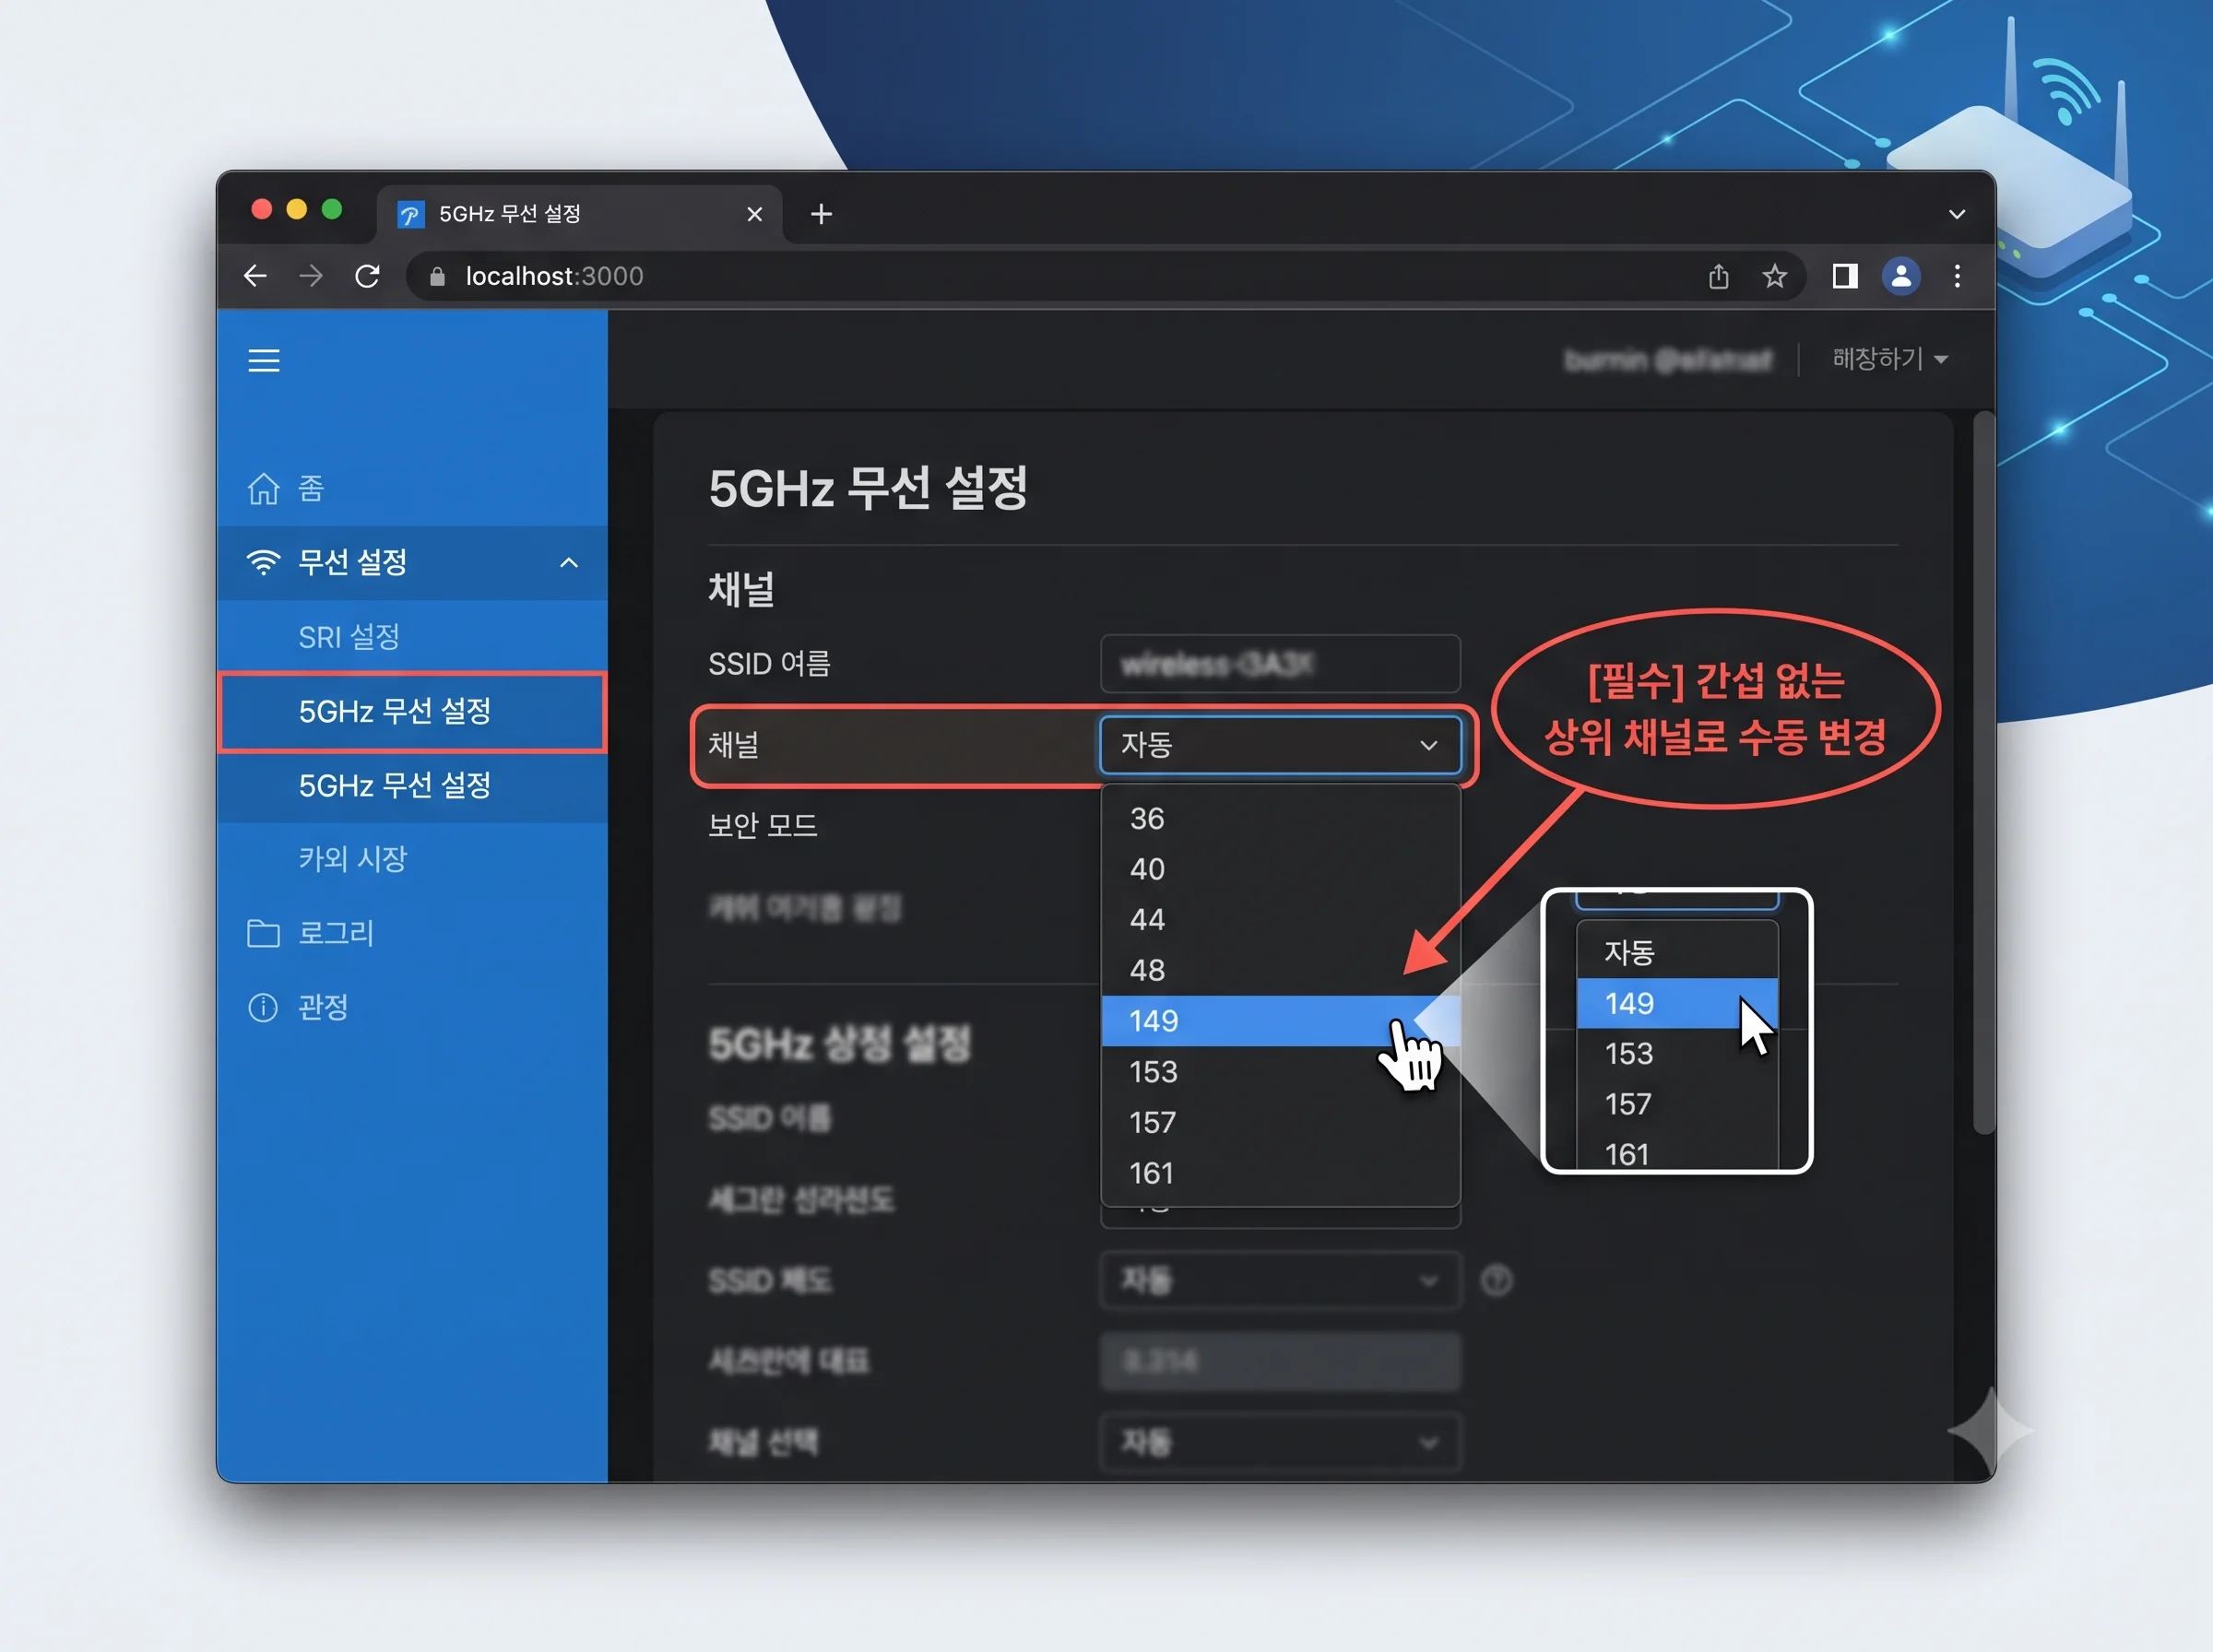
Task: Select SRI 설정 in the sidebar
Action: point(412,637)
